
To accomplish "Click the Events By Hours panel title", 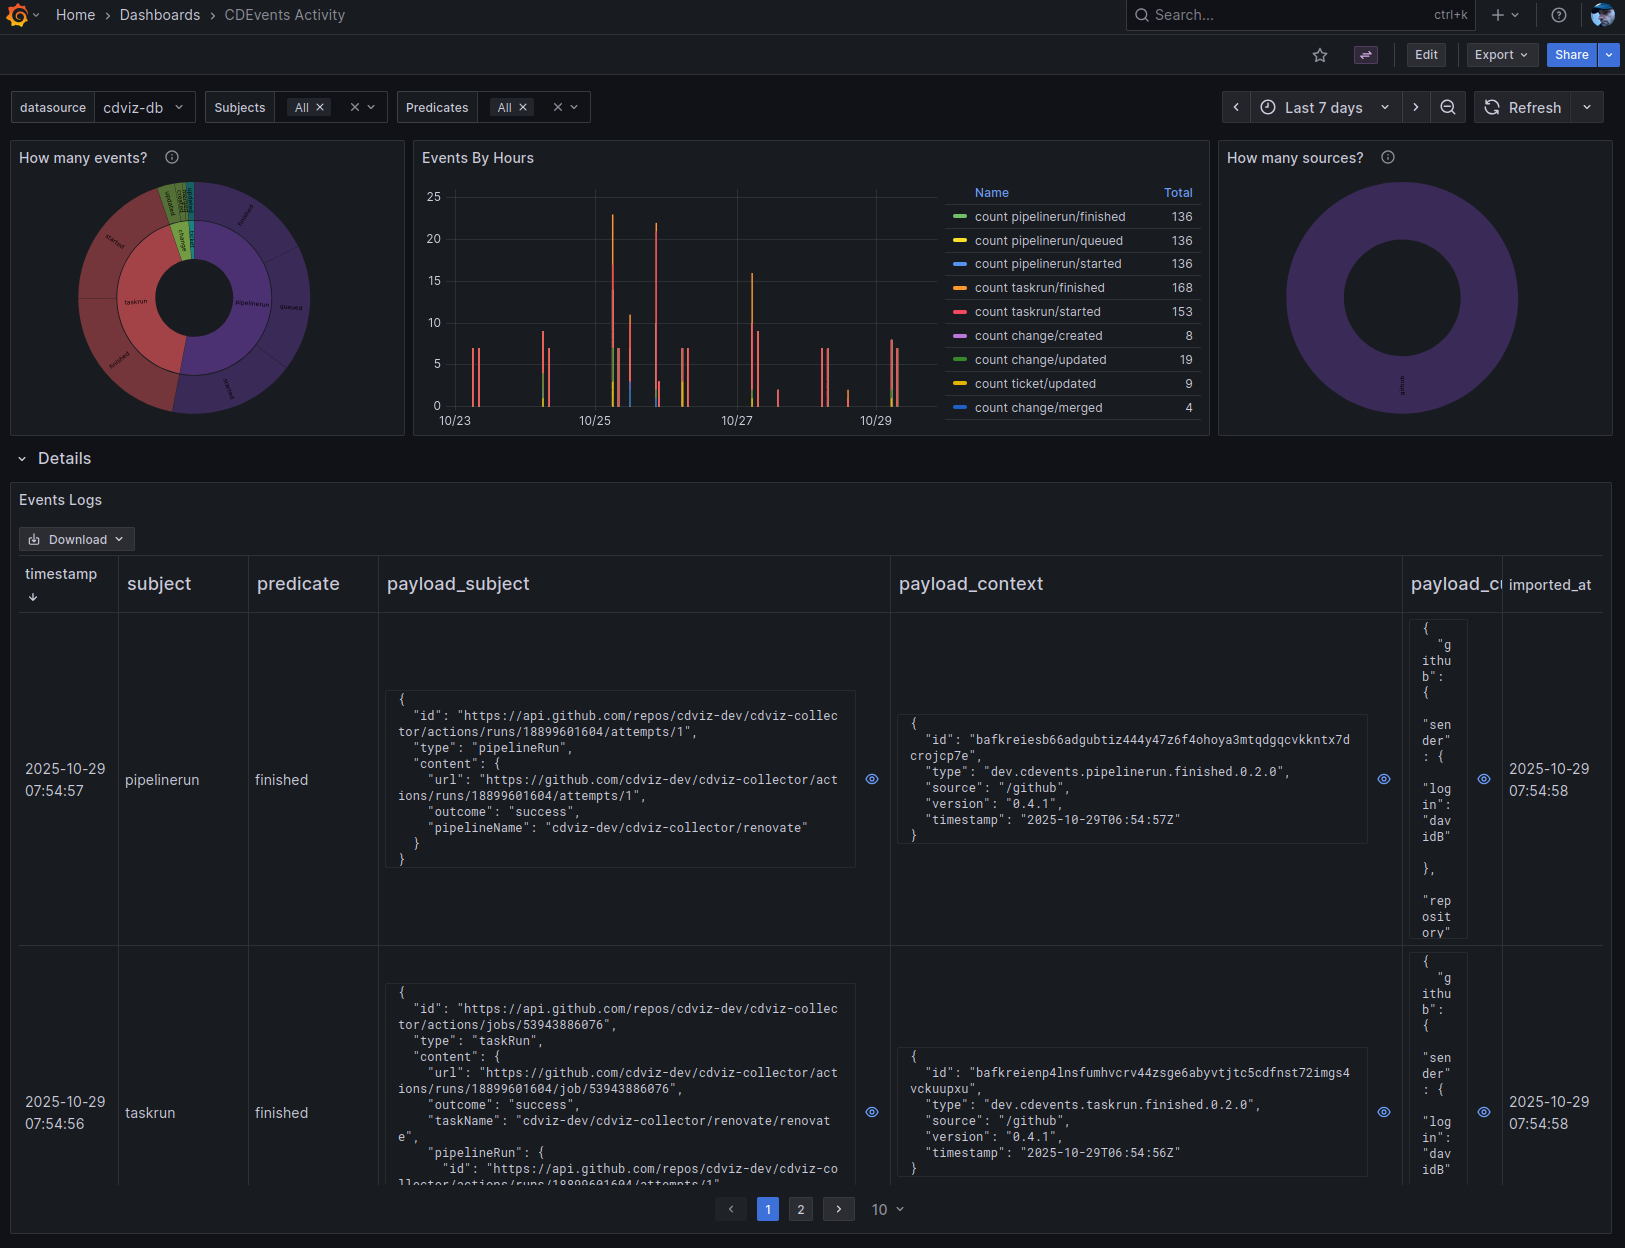I will [478, 158].
